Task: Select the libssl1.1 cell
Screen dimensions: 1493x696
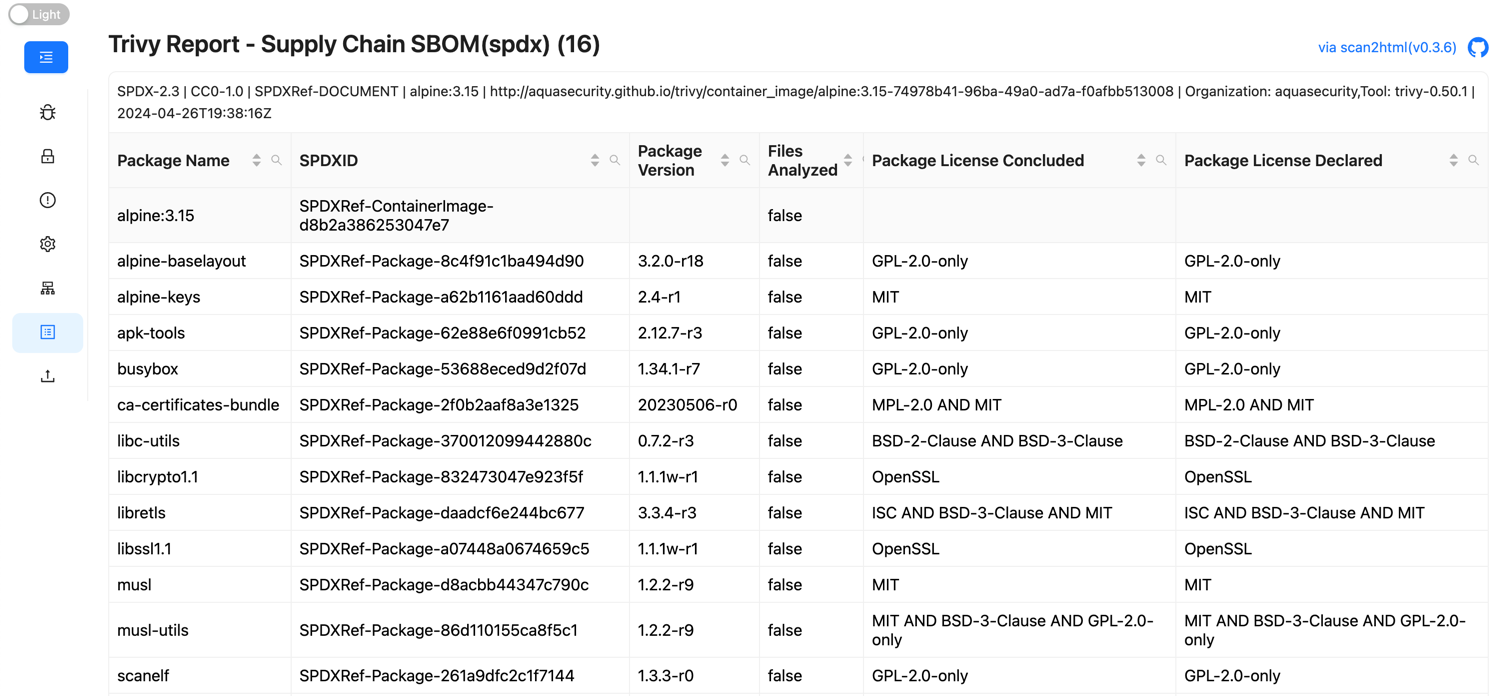Action: (x=200, y=549)
